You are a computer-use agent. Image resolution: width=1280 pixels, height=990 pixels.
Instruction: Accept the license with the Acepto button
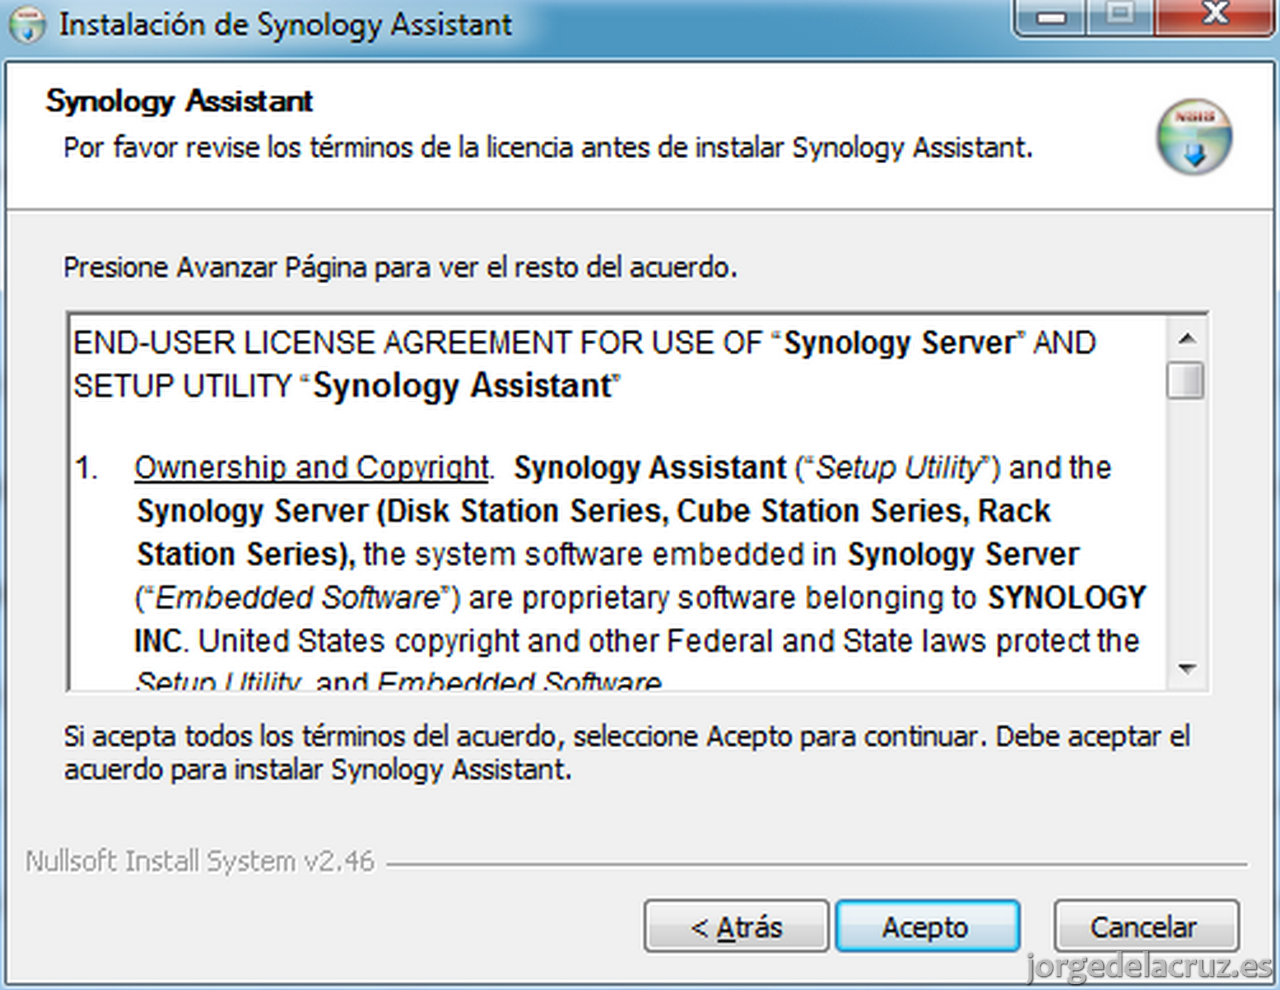pos(927,927)
